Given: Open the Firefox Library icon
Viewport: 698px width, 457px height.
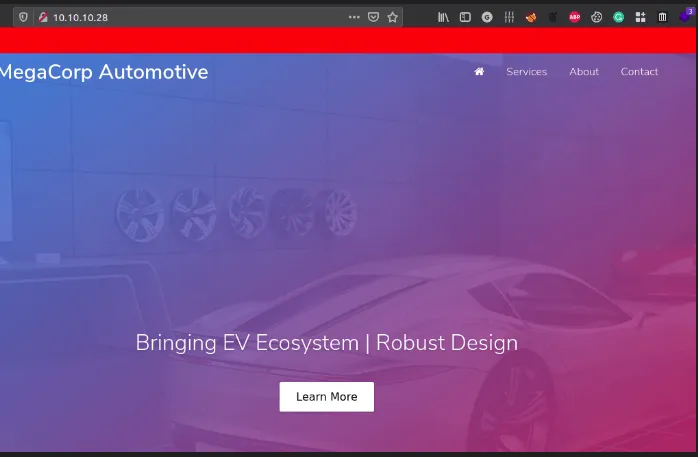Looking at the screenshot, I should click(x=443, y=17).
